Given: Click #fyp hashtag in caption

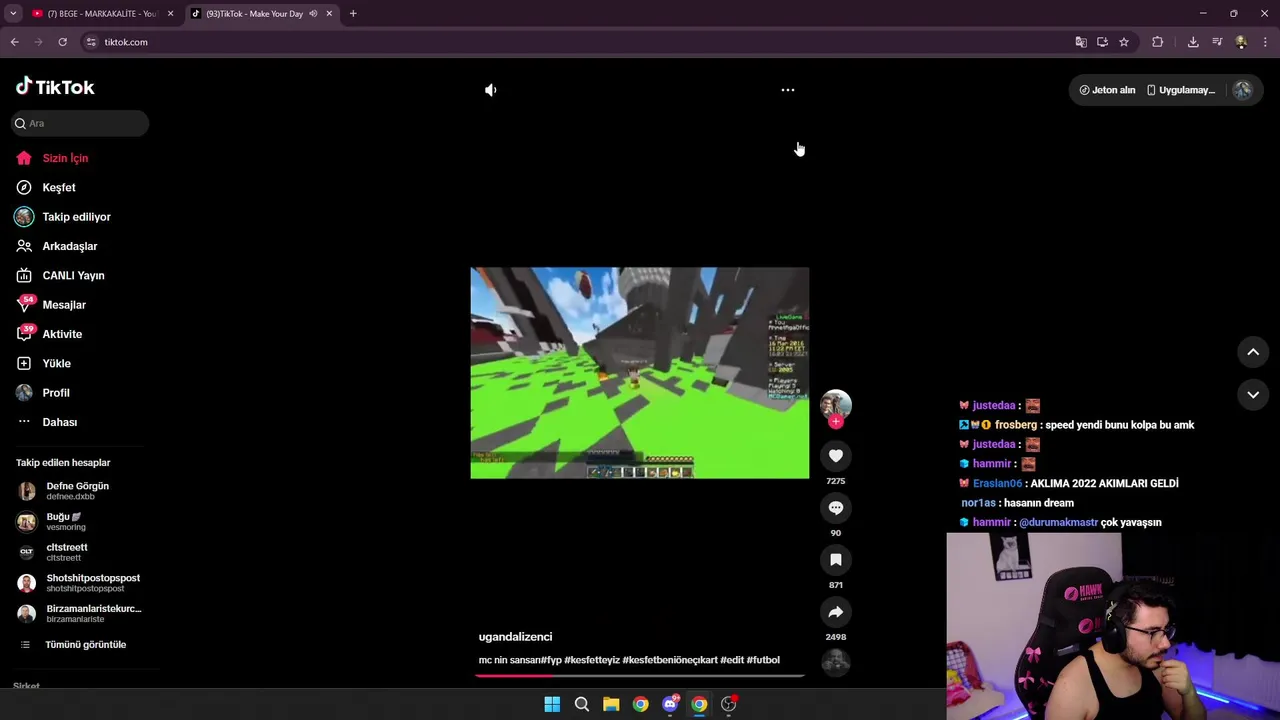Looking at the screenshot, I should pyautogui.click(x=551, y=660).
